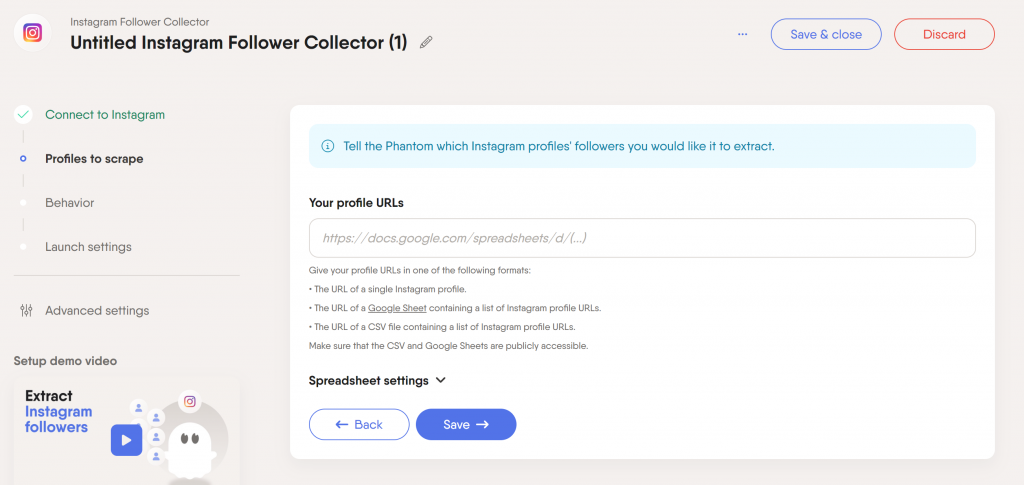Open Advanced settings
Screen dimensions: 1024x485
point(96,311)
